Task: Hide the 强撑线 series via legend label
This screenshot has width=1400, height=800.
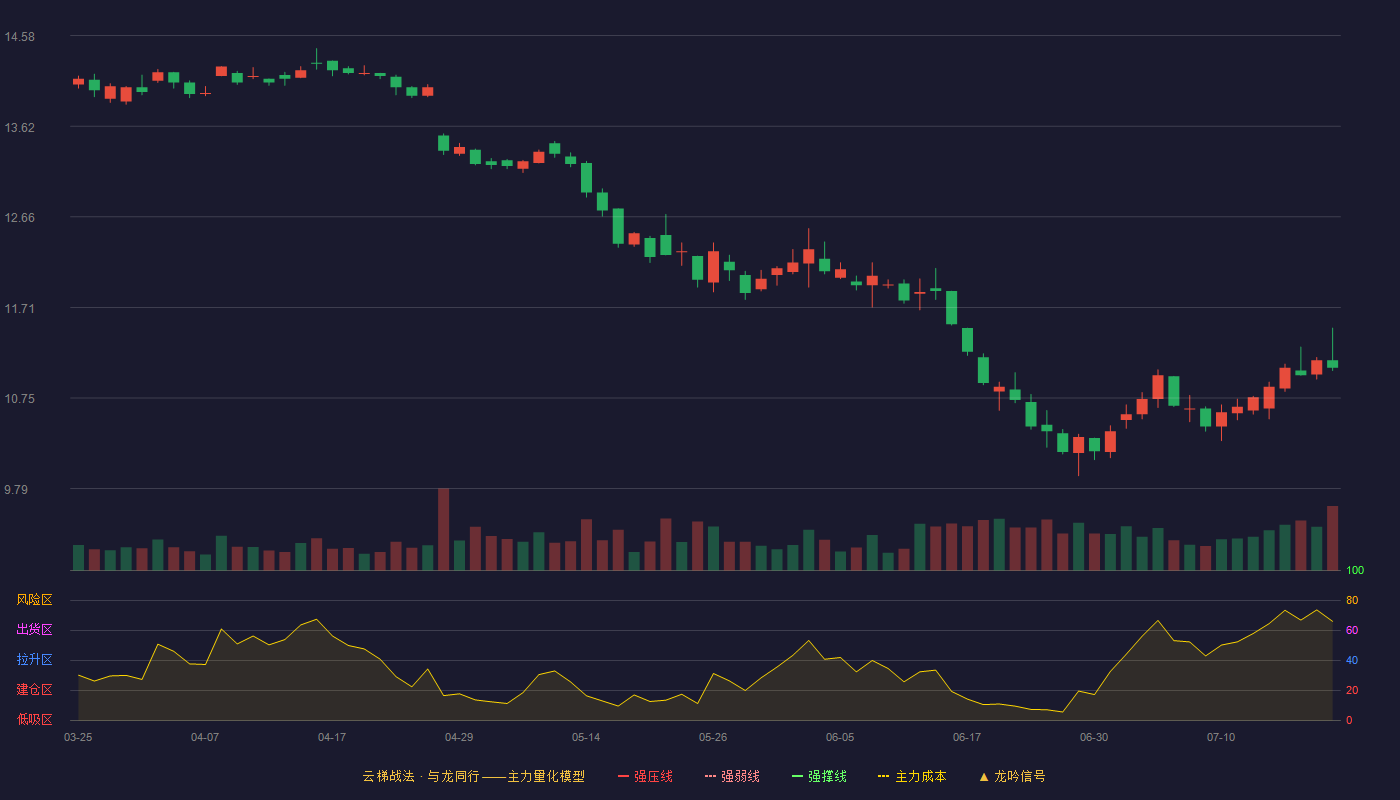Action: pyautogui.click(x=827, y=776)
